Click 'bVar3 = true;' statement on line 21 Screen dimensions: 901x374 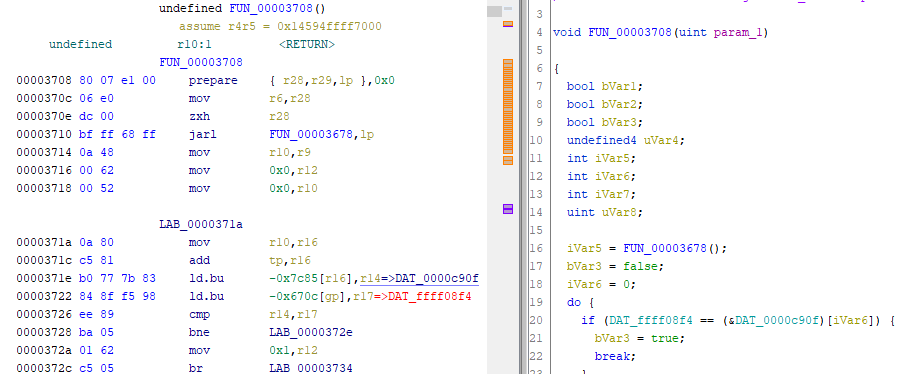pos(640,338)
